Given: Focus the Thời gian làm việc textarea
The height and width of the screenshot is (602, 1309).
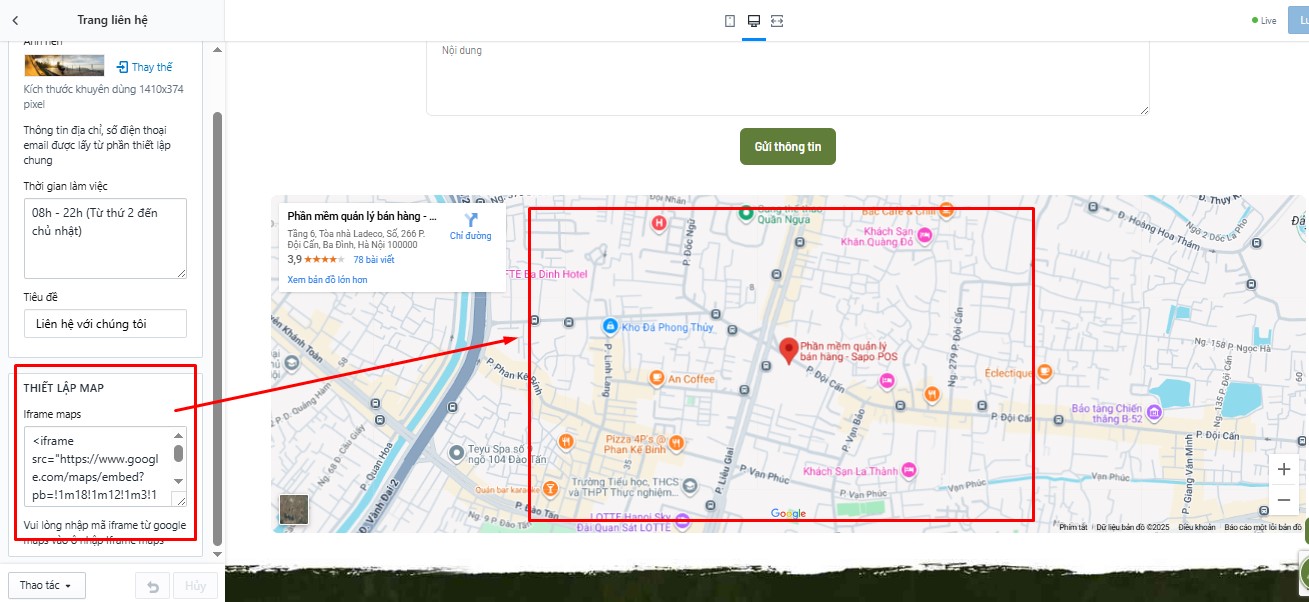Looking at the screenshot, I should [x=105, y=238].
